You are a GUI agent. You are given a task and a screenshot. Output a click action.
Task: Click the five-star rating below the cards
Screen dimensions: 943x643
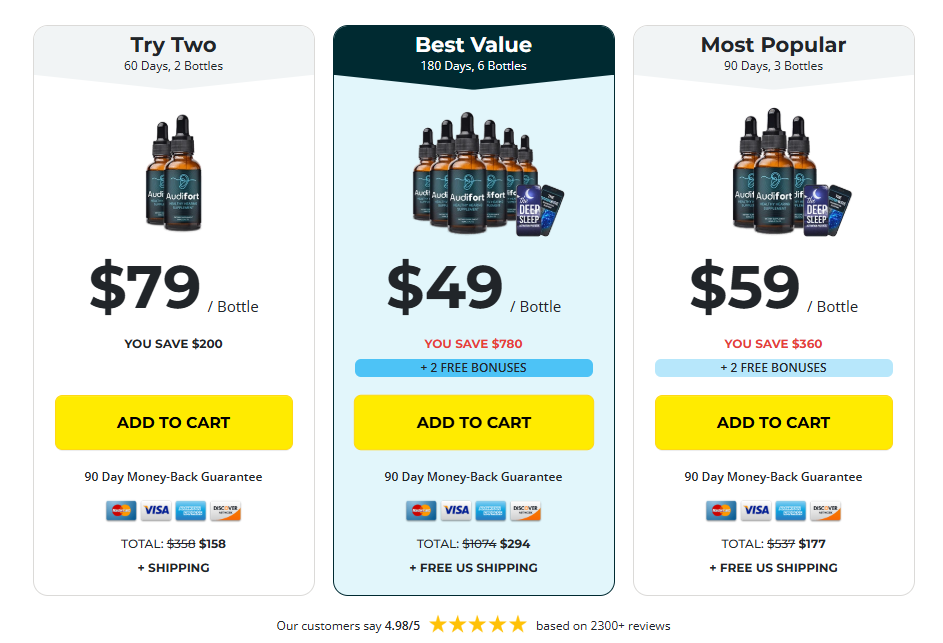(x=477, y=625)
